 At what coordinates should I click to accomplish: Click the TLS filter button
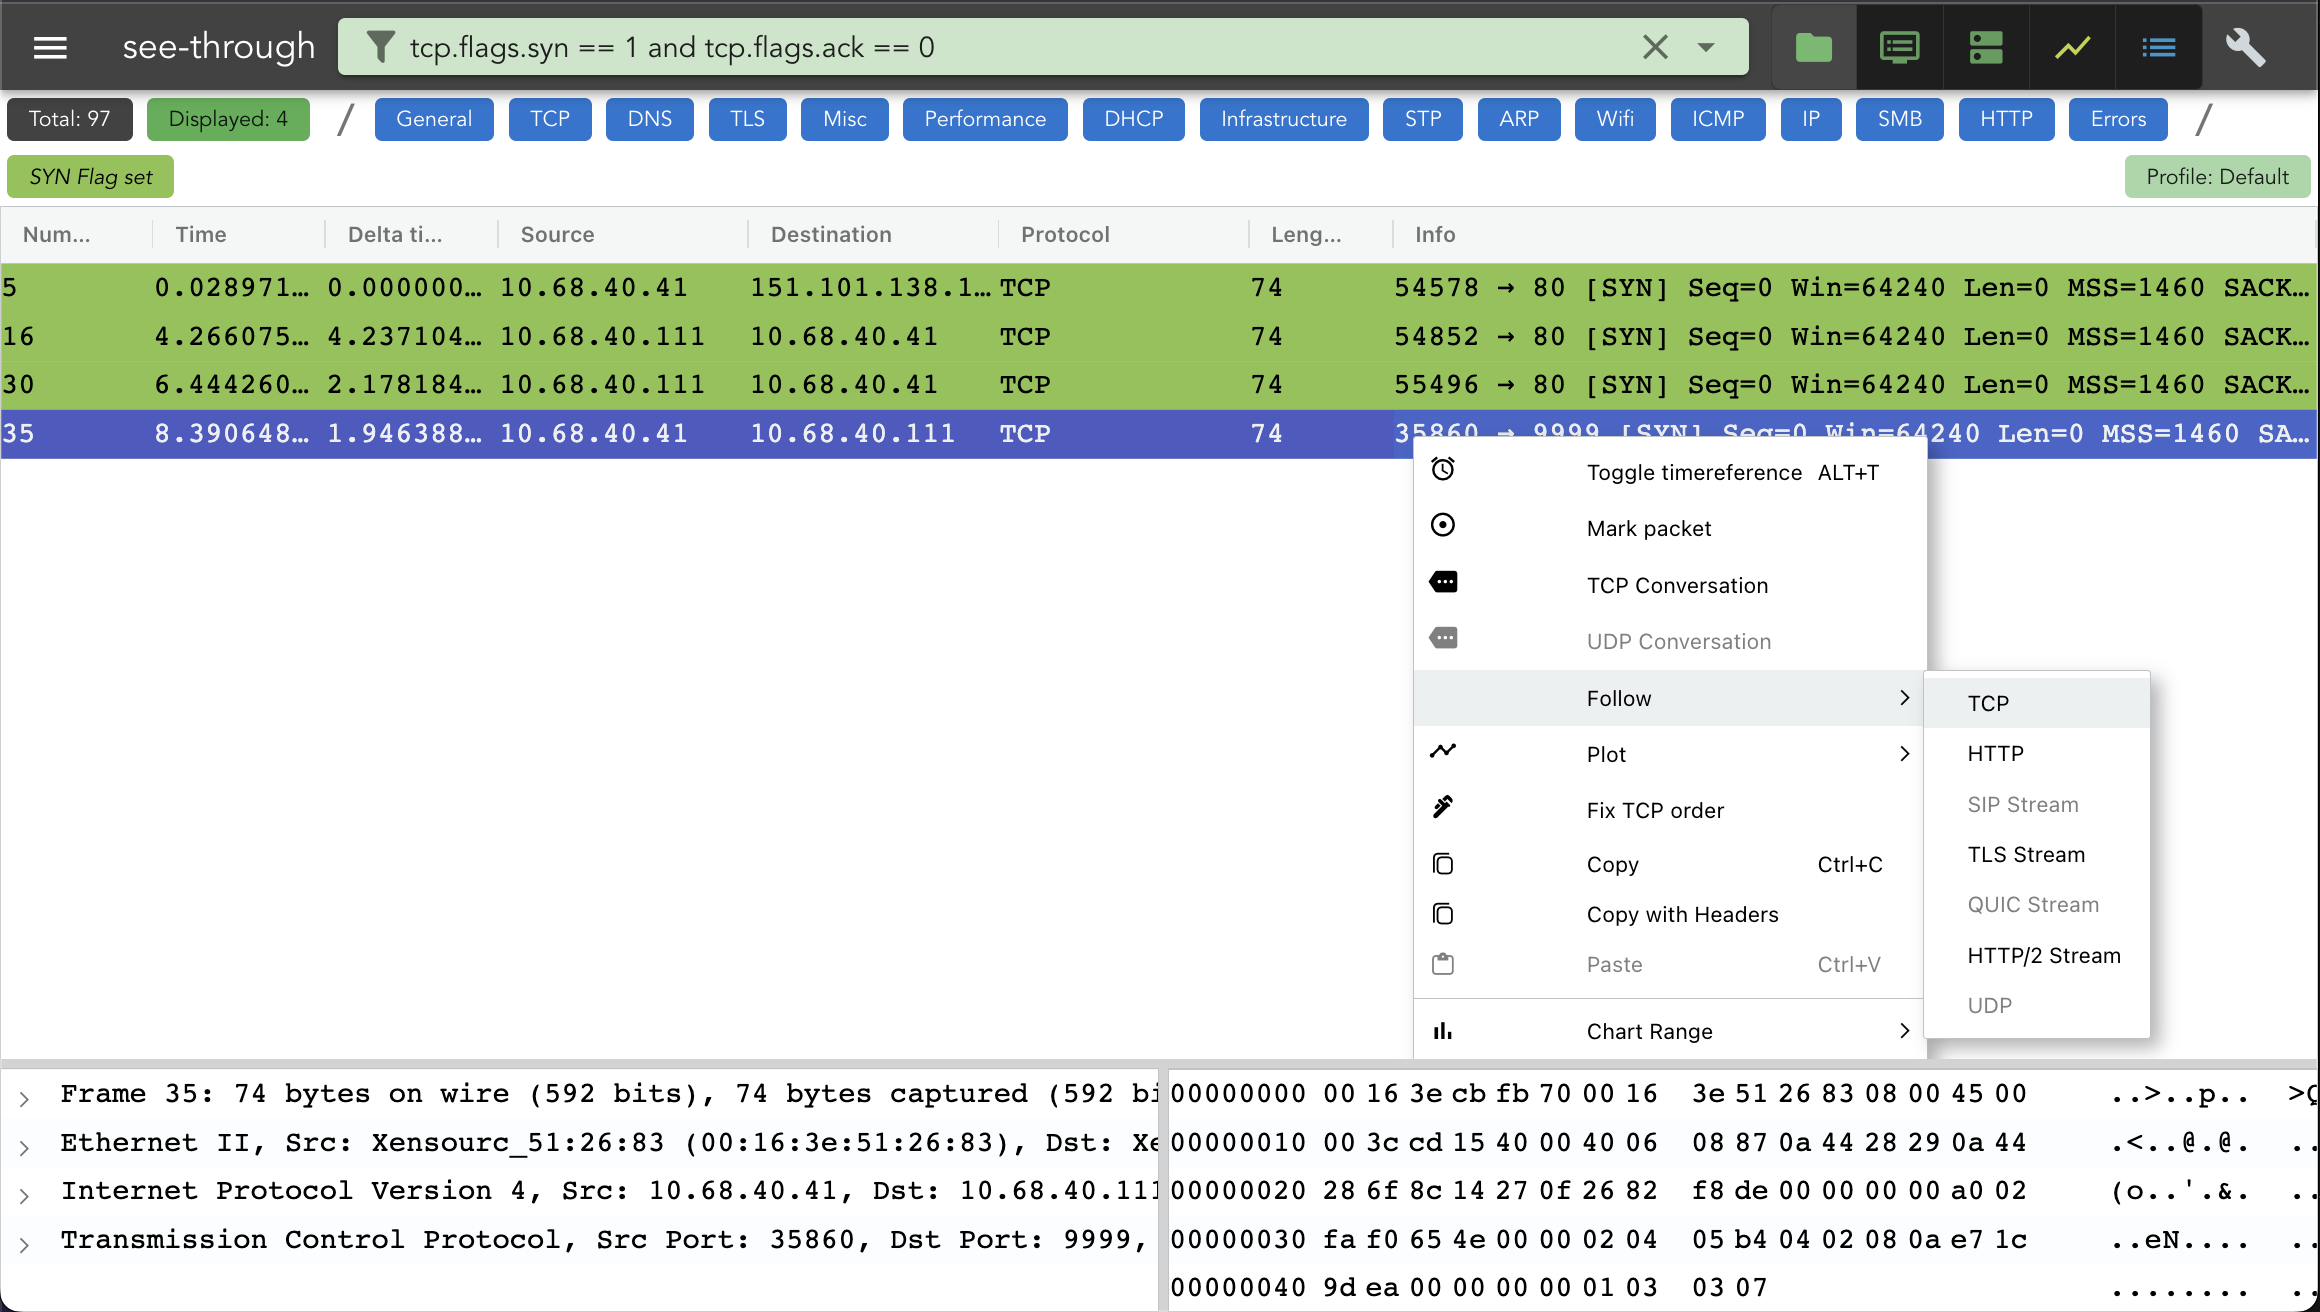point(747,119)
